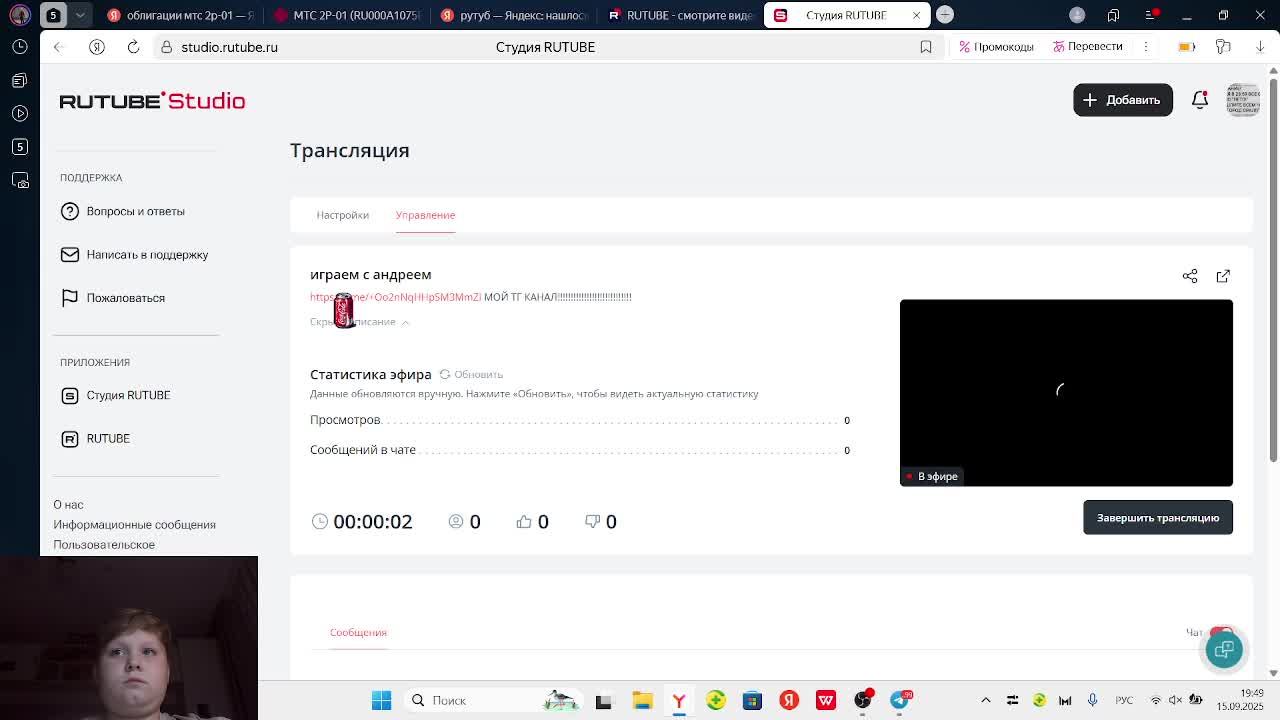Open a new browser tab
Screen dimensions: 1280x720
pyautogui.click(x=945, y=15)
